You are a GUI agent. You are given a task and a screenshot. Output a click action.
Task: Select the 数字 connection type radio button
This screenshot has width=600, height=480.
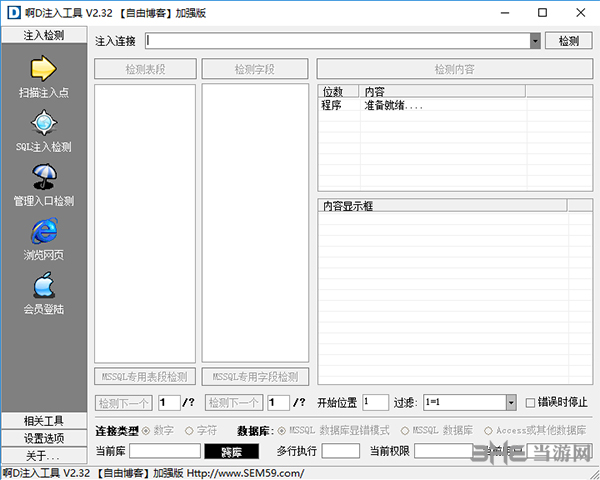(146, 431)
